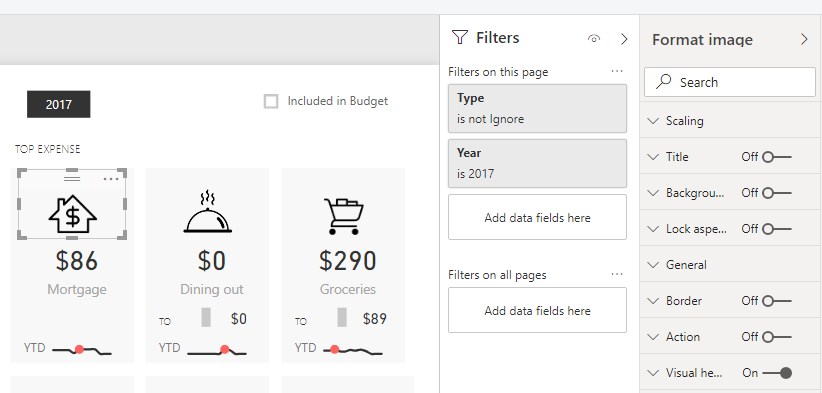Open the Year is 2017 filter card
This screenshot has width=822, height=393.
[x=537, y=163]
